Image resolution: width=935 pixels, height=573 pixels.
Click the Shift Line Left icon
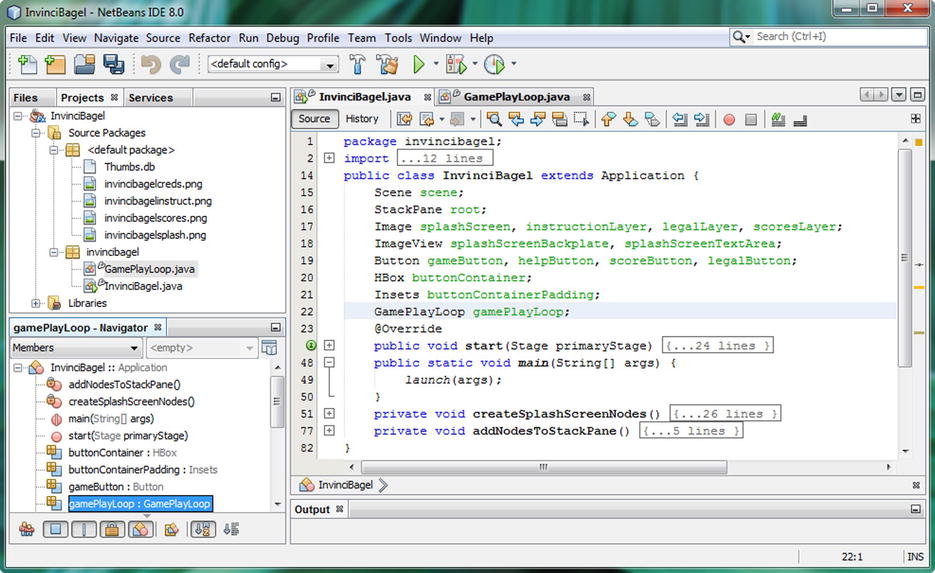click(x=680, y=119)
